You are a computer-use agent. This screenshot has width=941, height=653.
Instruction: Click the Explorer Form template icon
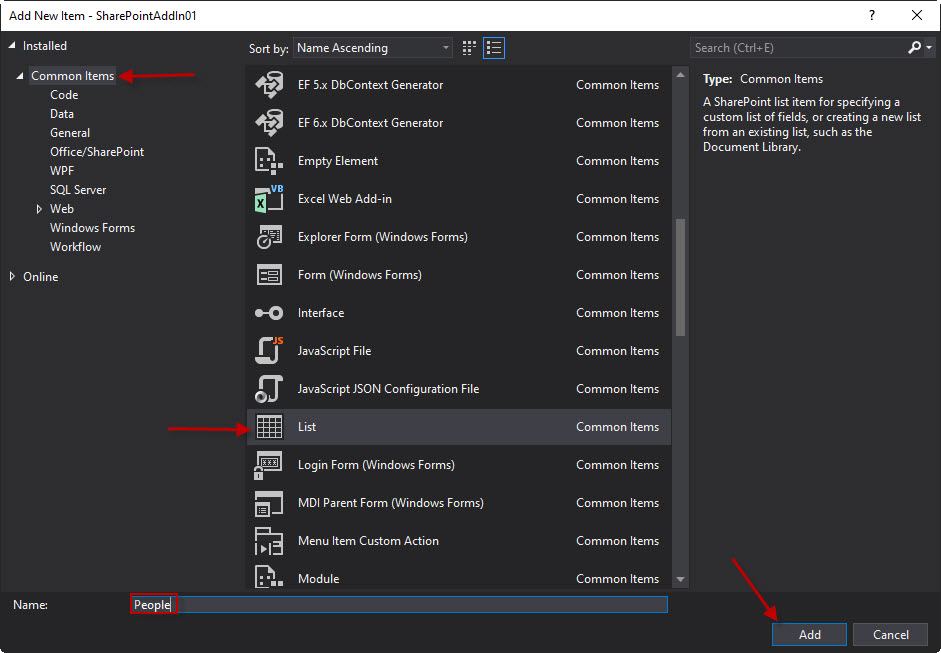point(269,236)
